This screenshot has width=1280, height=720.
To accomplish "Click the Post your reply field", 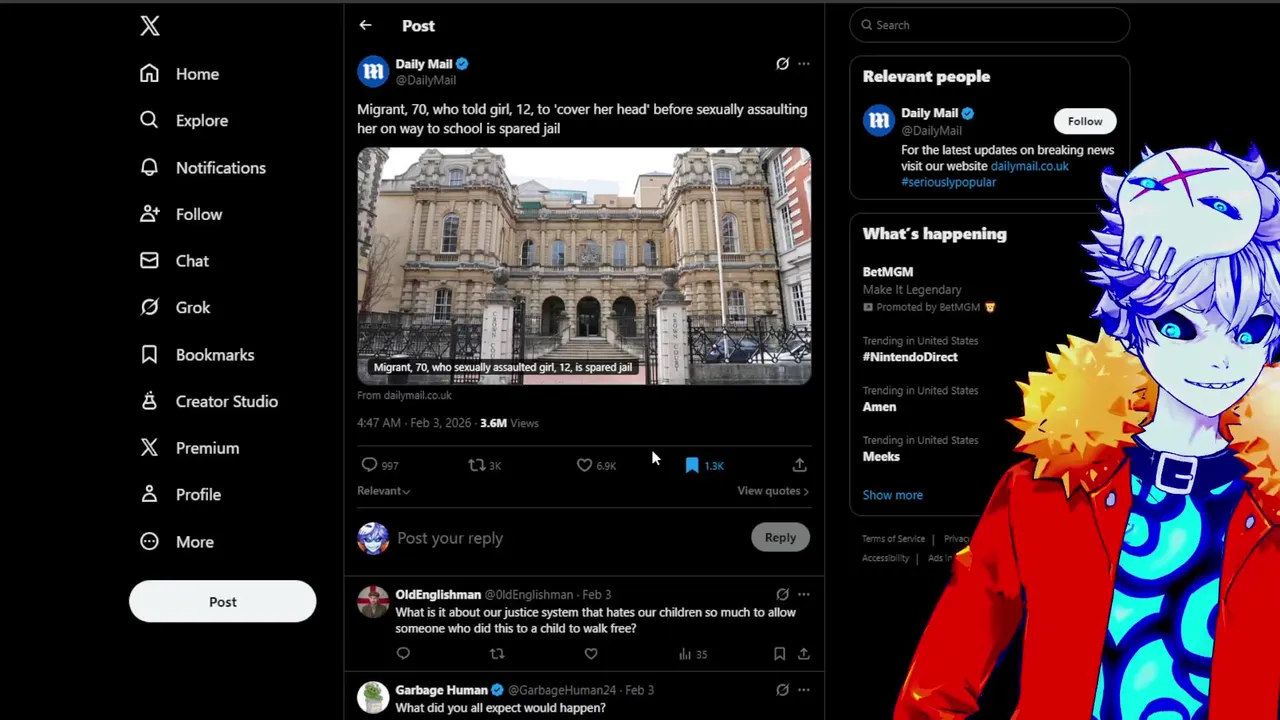I will (x=568, y=538).
